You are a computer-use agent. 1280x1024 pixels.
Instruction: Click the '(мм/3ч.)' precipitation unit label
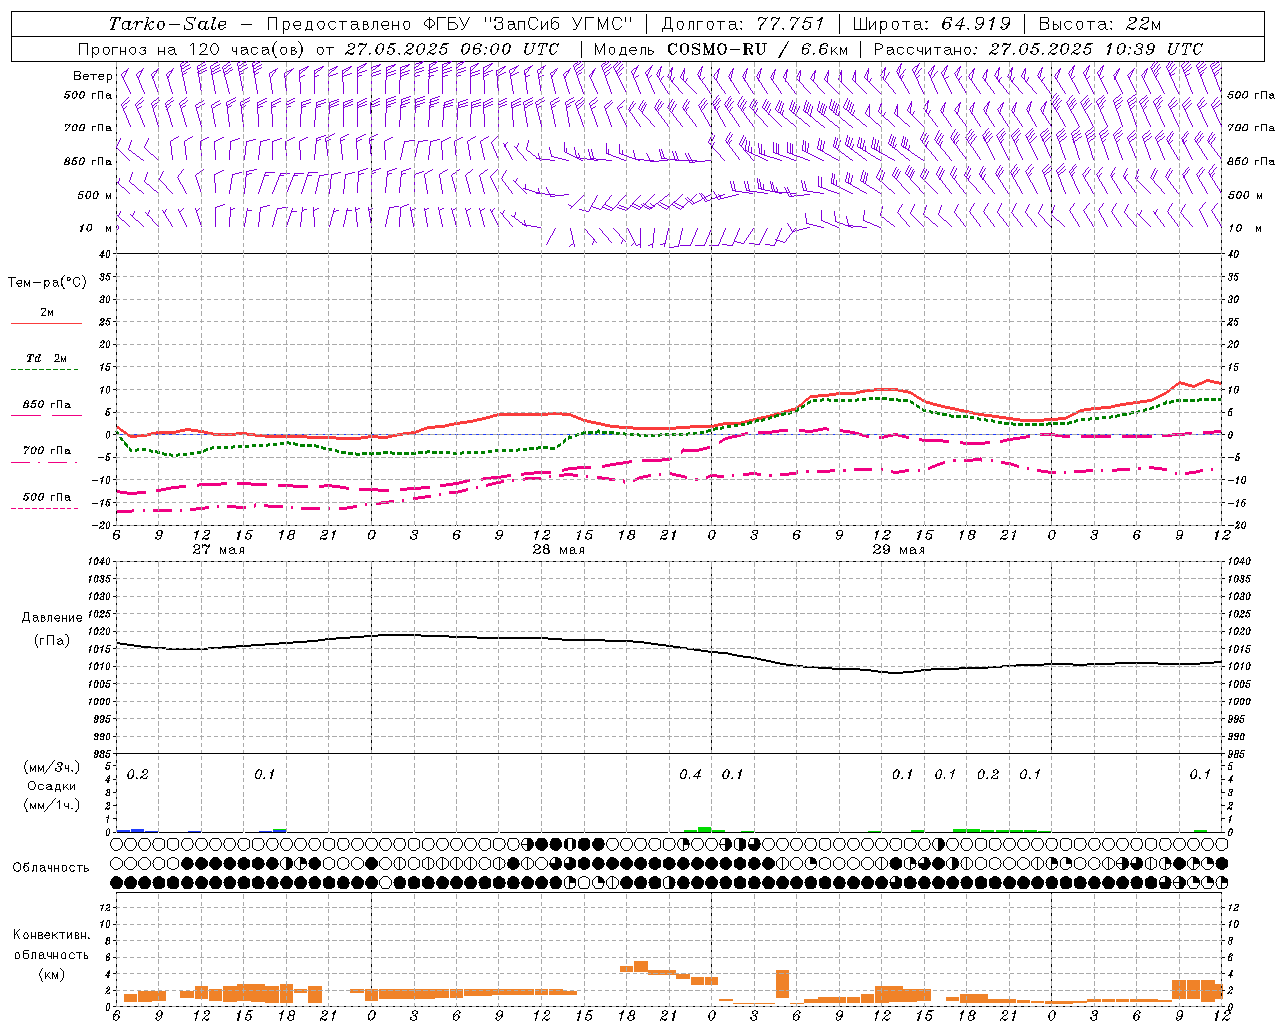point(51,767)
